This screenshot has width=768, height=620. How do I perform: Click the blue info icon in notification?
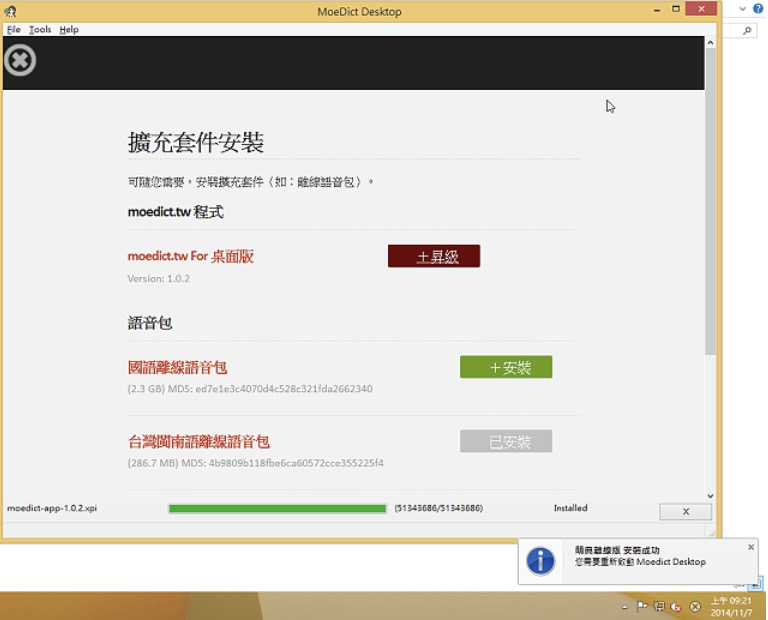540,561
